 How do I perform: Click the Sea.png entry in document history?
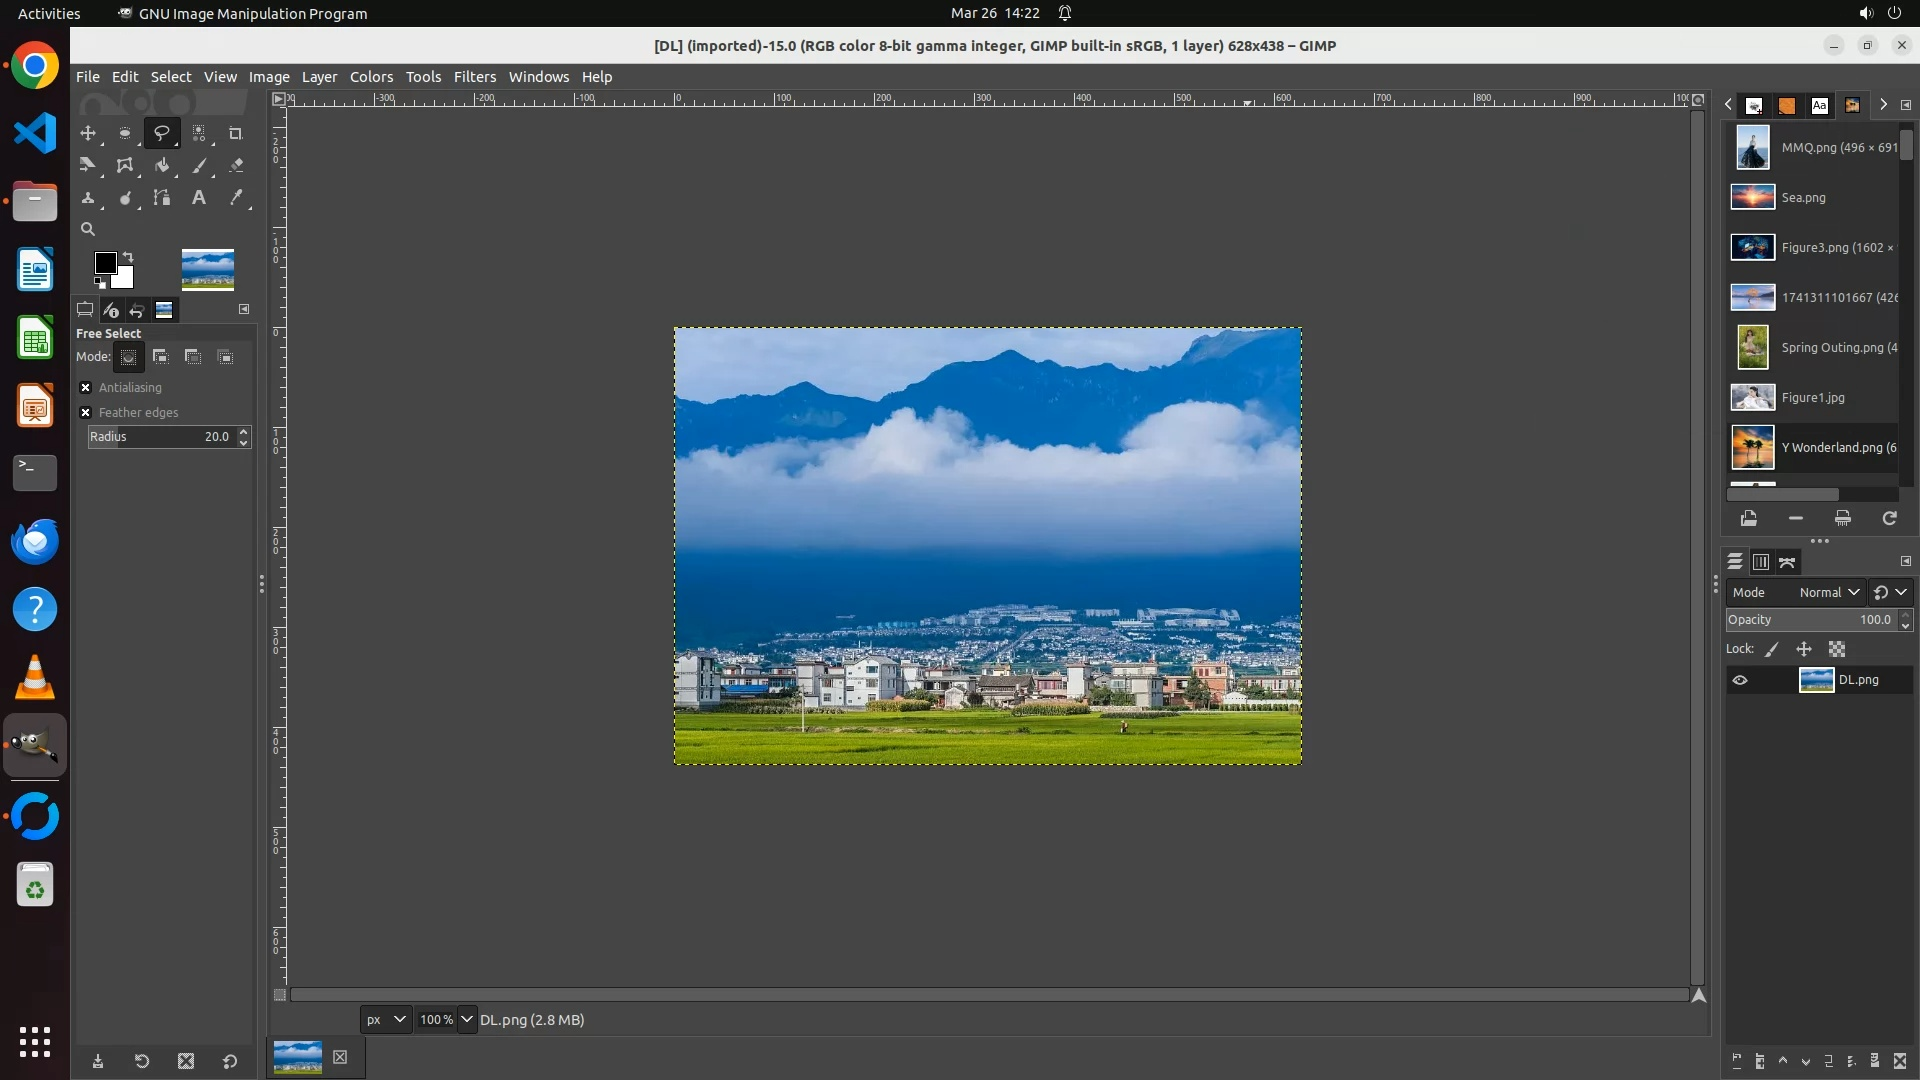1803,198
